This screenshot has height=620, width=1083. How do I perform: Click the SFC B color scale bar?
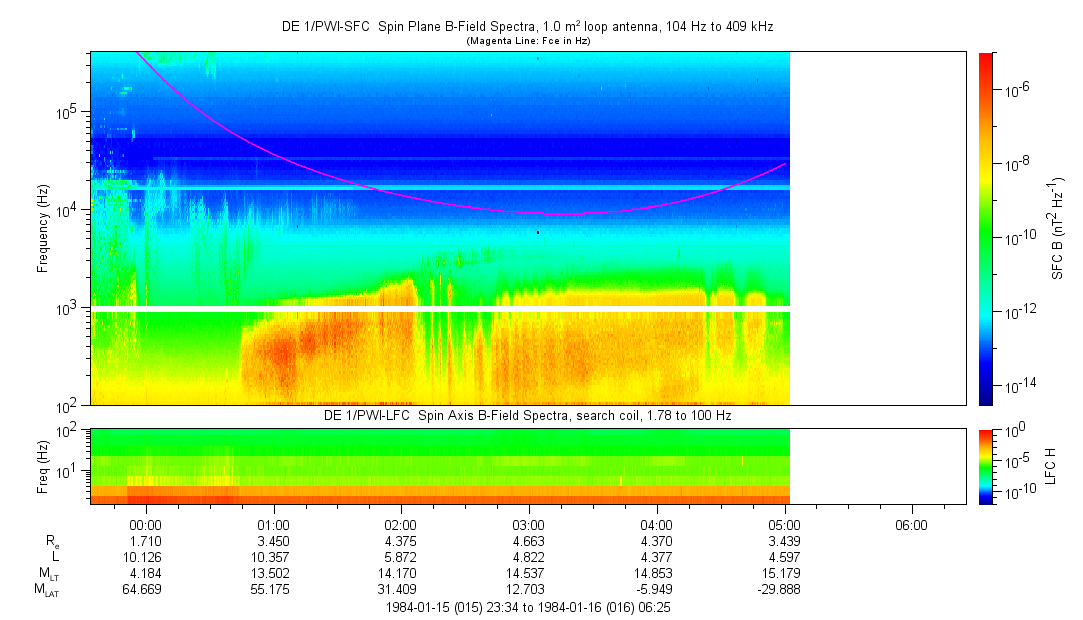tap(986, 228)
